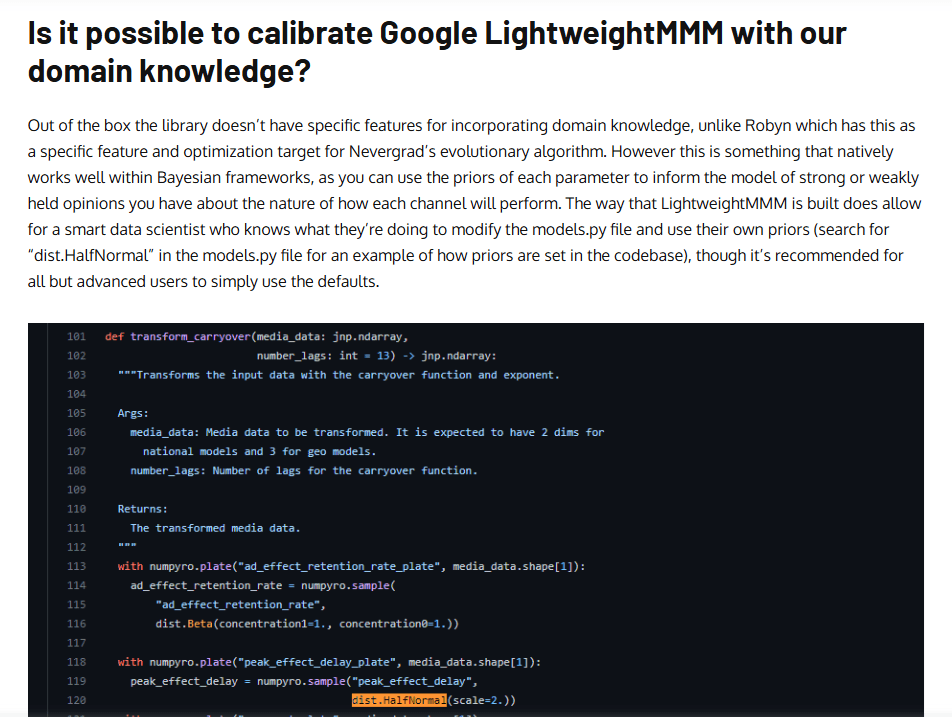Click the "dist.Beta(concentration1=1., concentration0=1.))" code
The image size is (952, 717).
tap(307, 624)
